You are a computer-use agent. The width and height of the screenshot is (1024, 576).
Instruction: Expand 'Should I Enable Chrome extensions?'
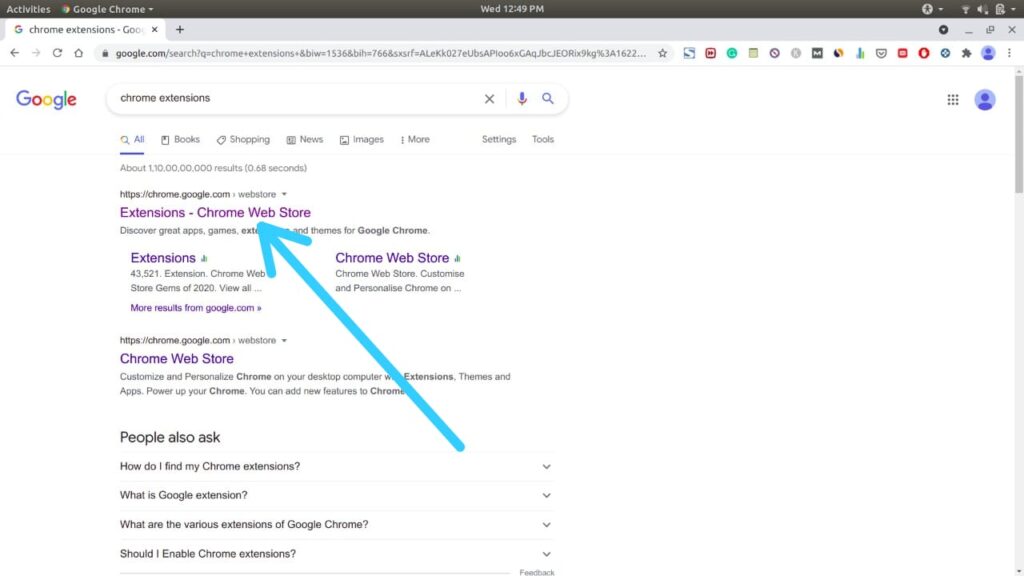point(336,554)
